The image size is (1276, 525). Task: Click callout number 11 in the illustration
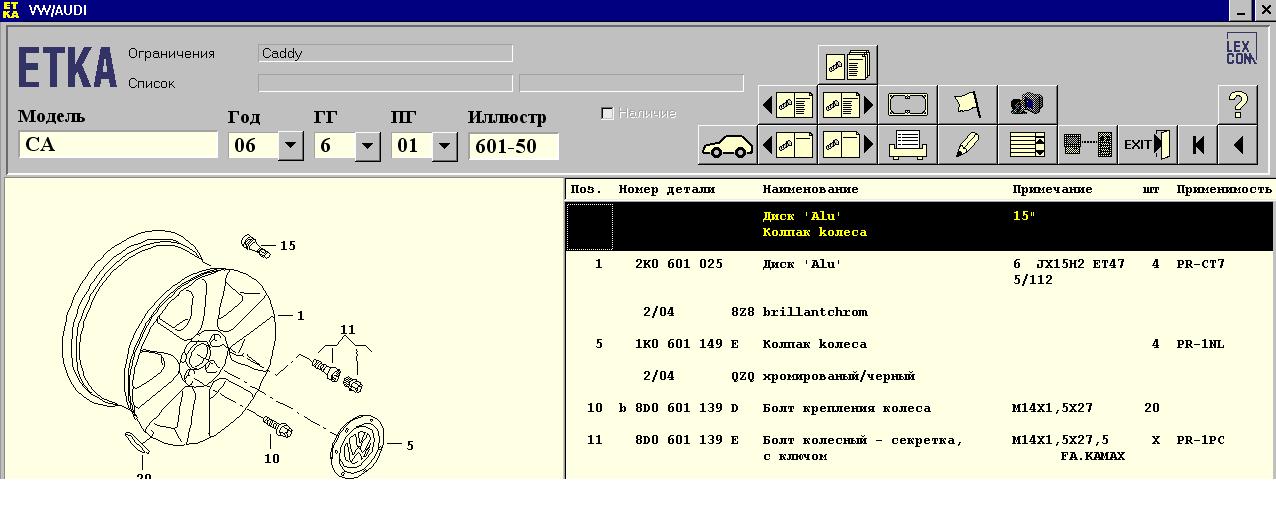pos(347,329)
